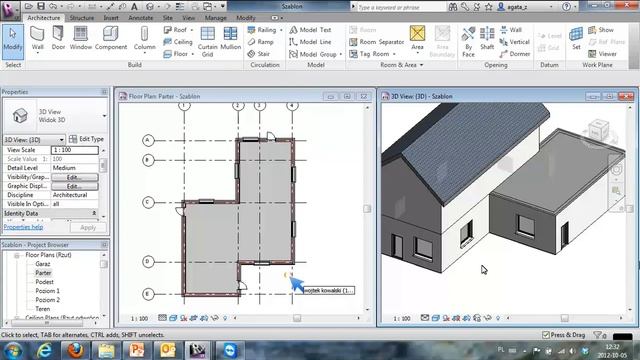Collapse the Floor Plans tree node
Image resolution: width=640 pixels, height=360 pixels.
[x=17, y=255]
